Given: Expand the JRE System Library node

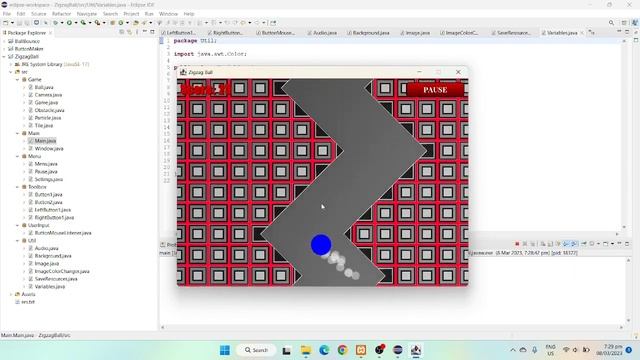Looking at the screenshot, I should [x=11, y=64].
